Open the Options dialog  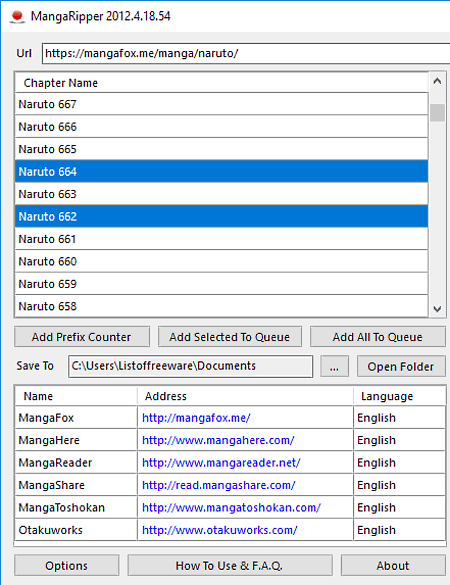coord(66,566)
